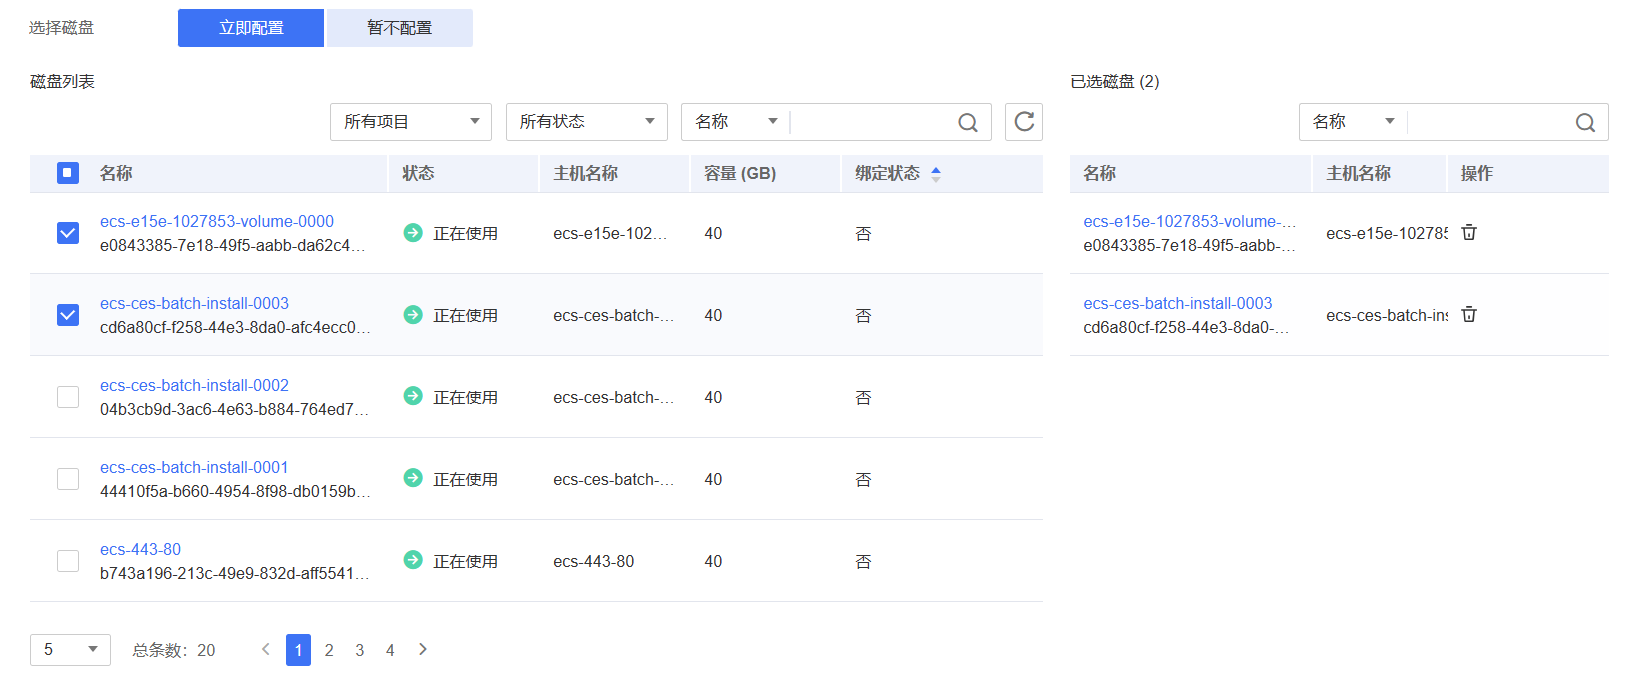Open ecs-ces-batch-install-0001 disk link
The image size is (1644, 674).
[194, 467]
